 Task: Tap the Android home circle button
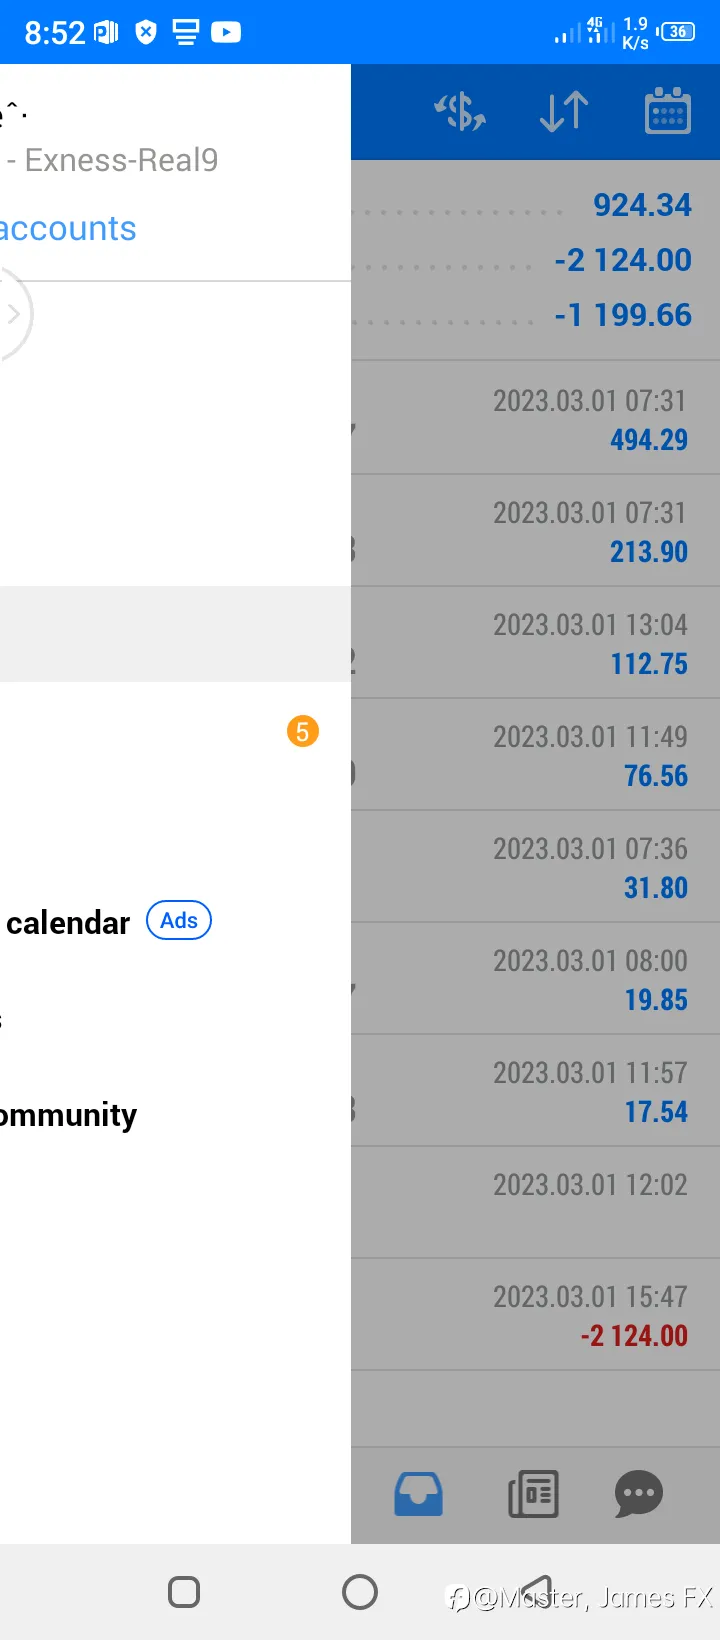coord(360,1592)
